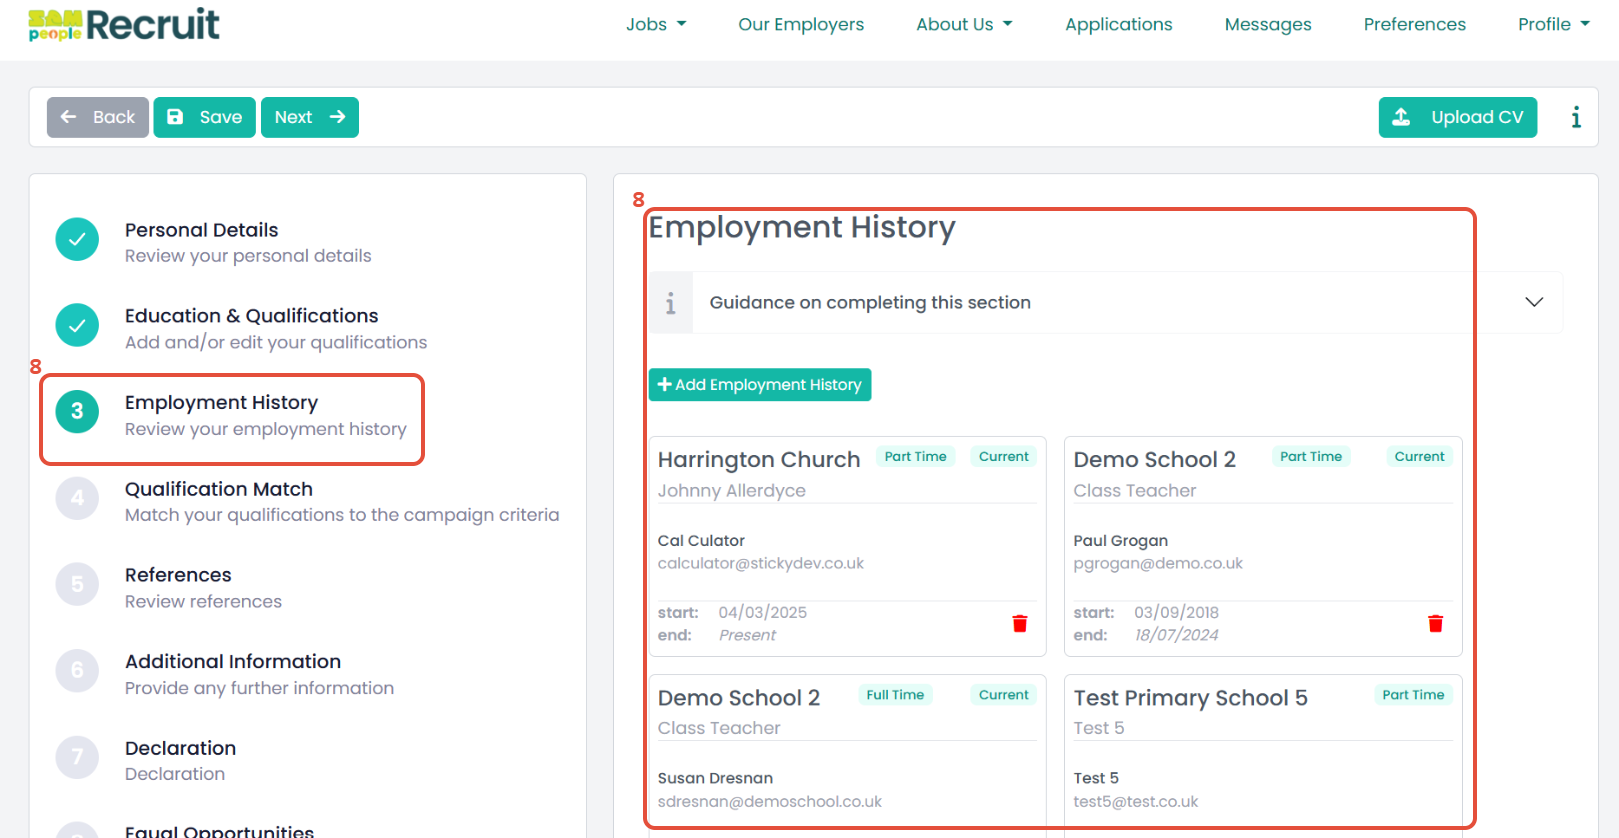Click the Next button
The width and height of the screenshot is (1619, 838).
(x=309, y=117)
